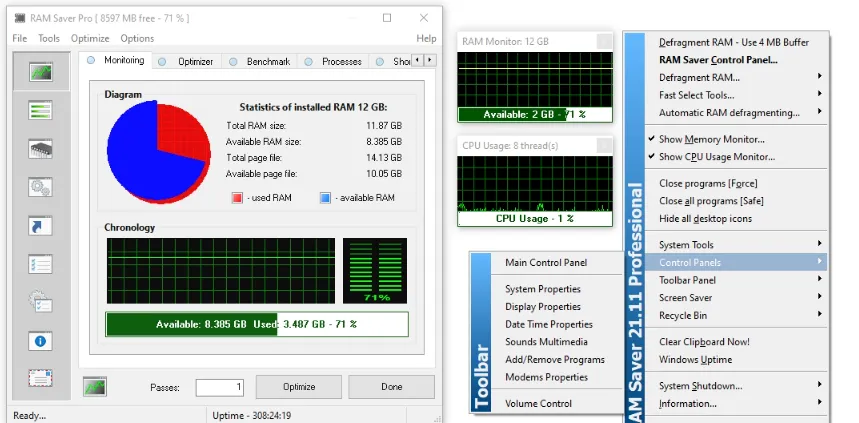The height and width of the screenshot is (423, 859).
Task: Click the sidebar gear with checklist icon
Action: click(41, 302)
